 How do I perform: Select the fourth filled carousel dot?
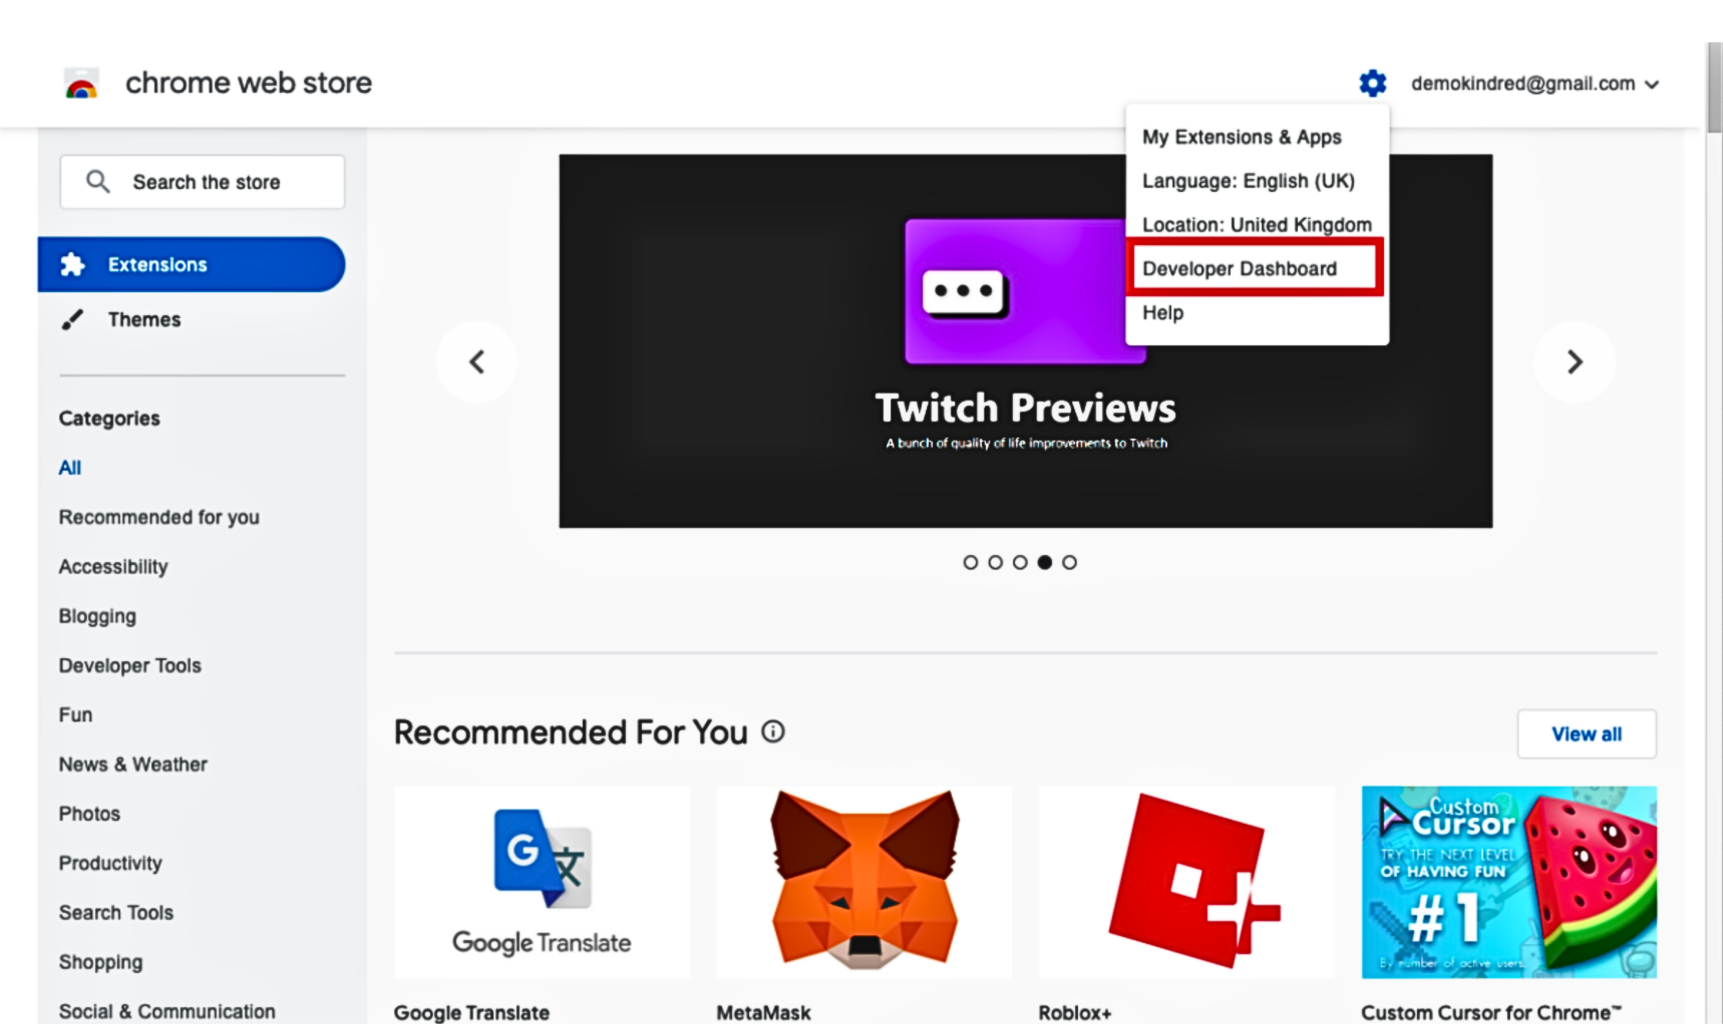tap(1045, 562)
